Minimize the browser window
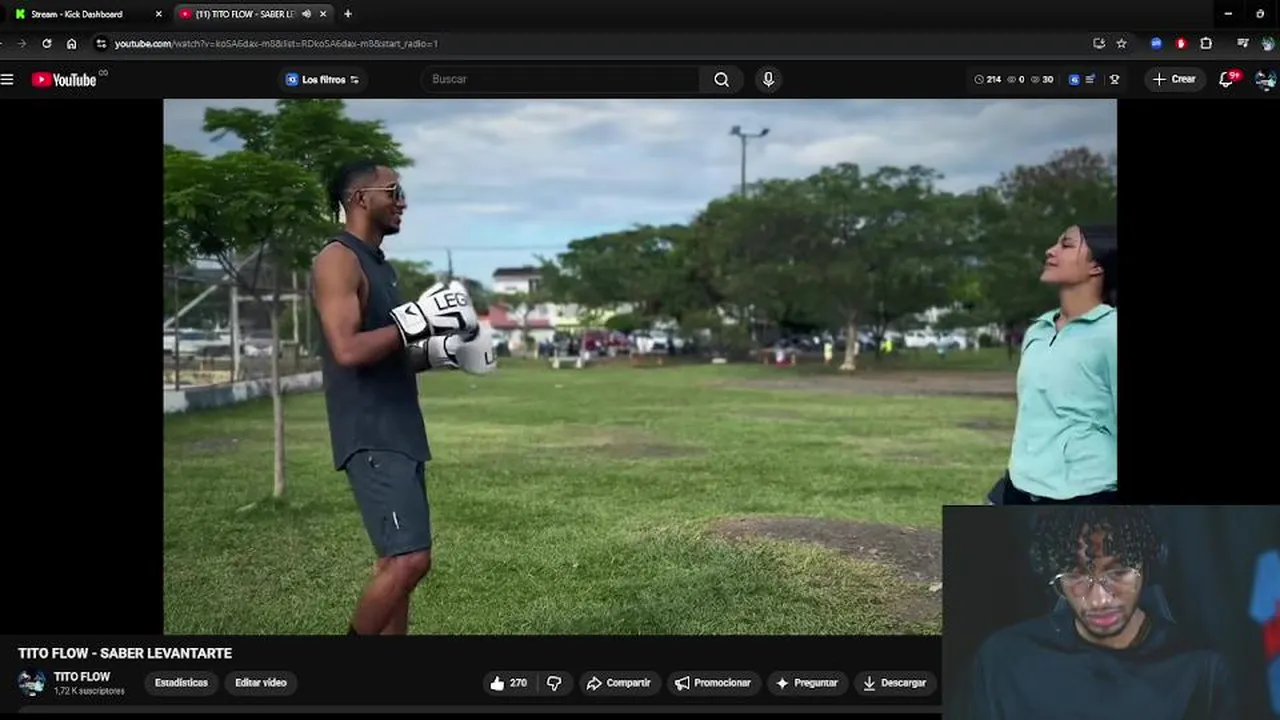 [1228, 14]
